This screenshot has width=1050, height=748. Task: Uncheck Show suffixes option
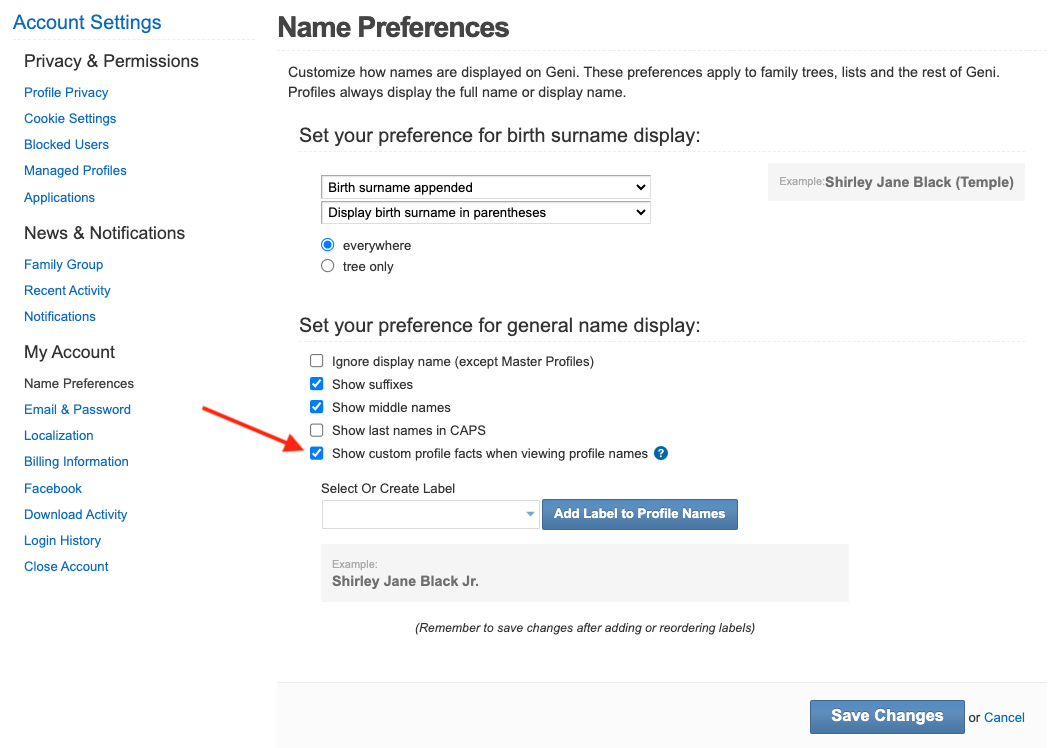point(317,384)
